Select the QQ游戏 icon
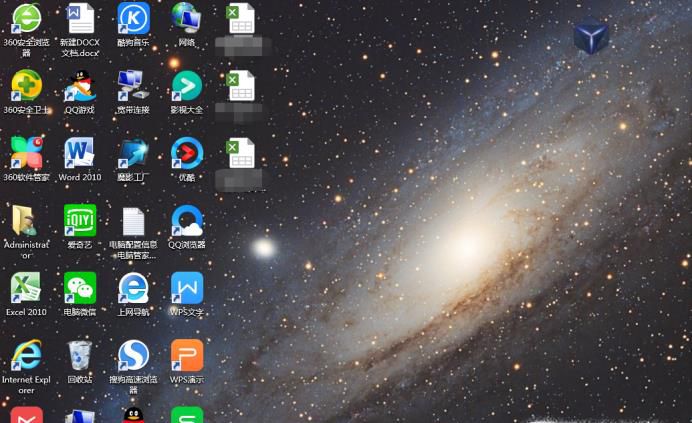The width and height of the screenshot is (692, 423). click(x=80, y=86)
